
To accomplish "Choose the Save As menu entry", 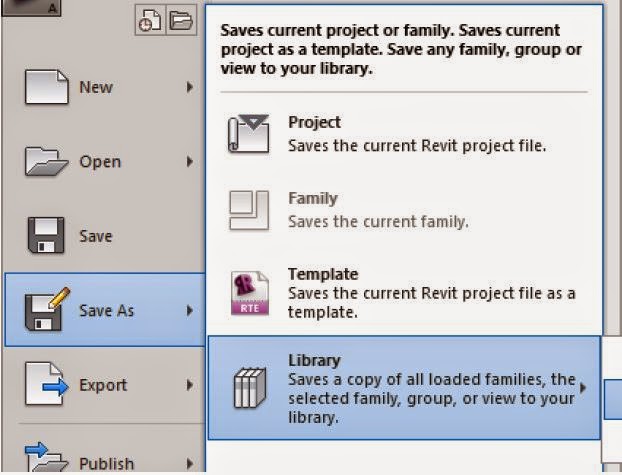I will 105,310.
